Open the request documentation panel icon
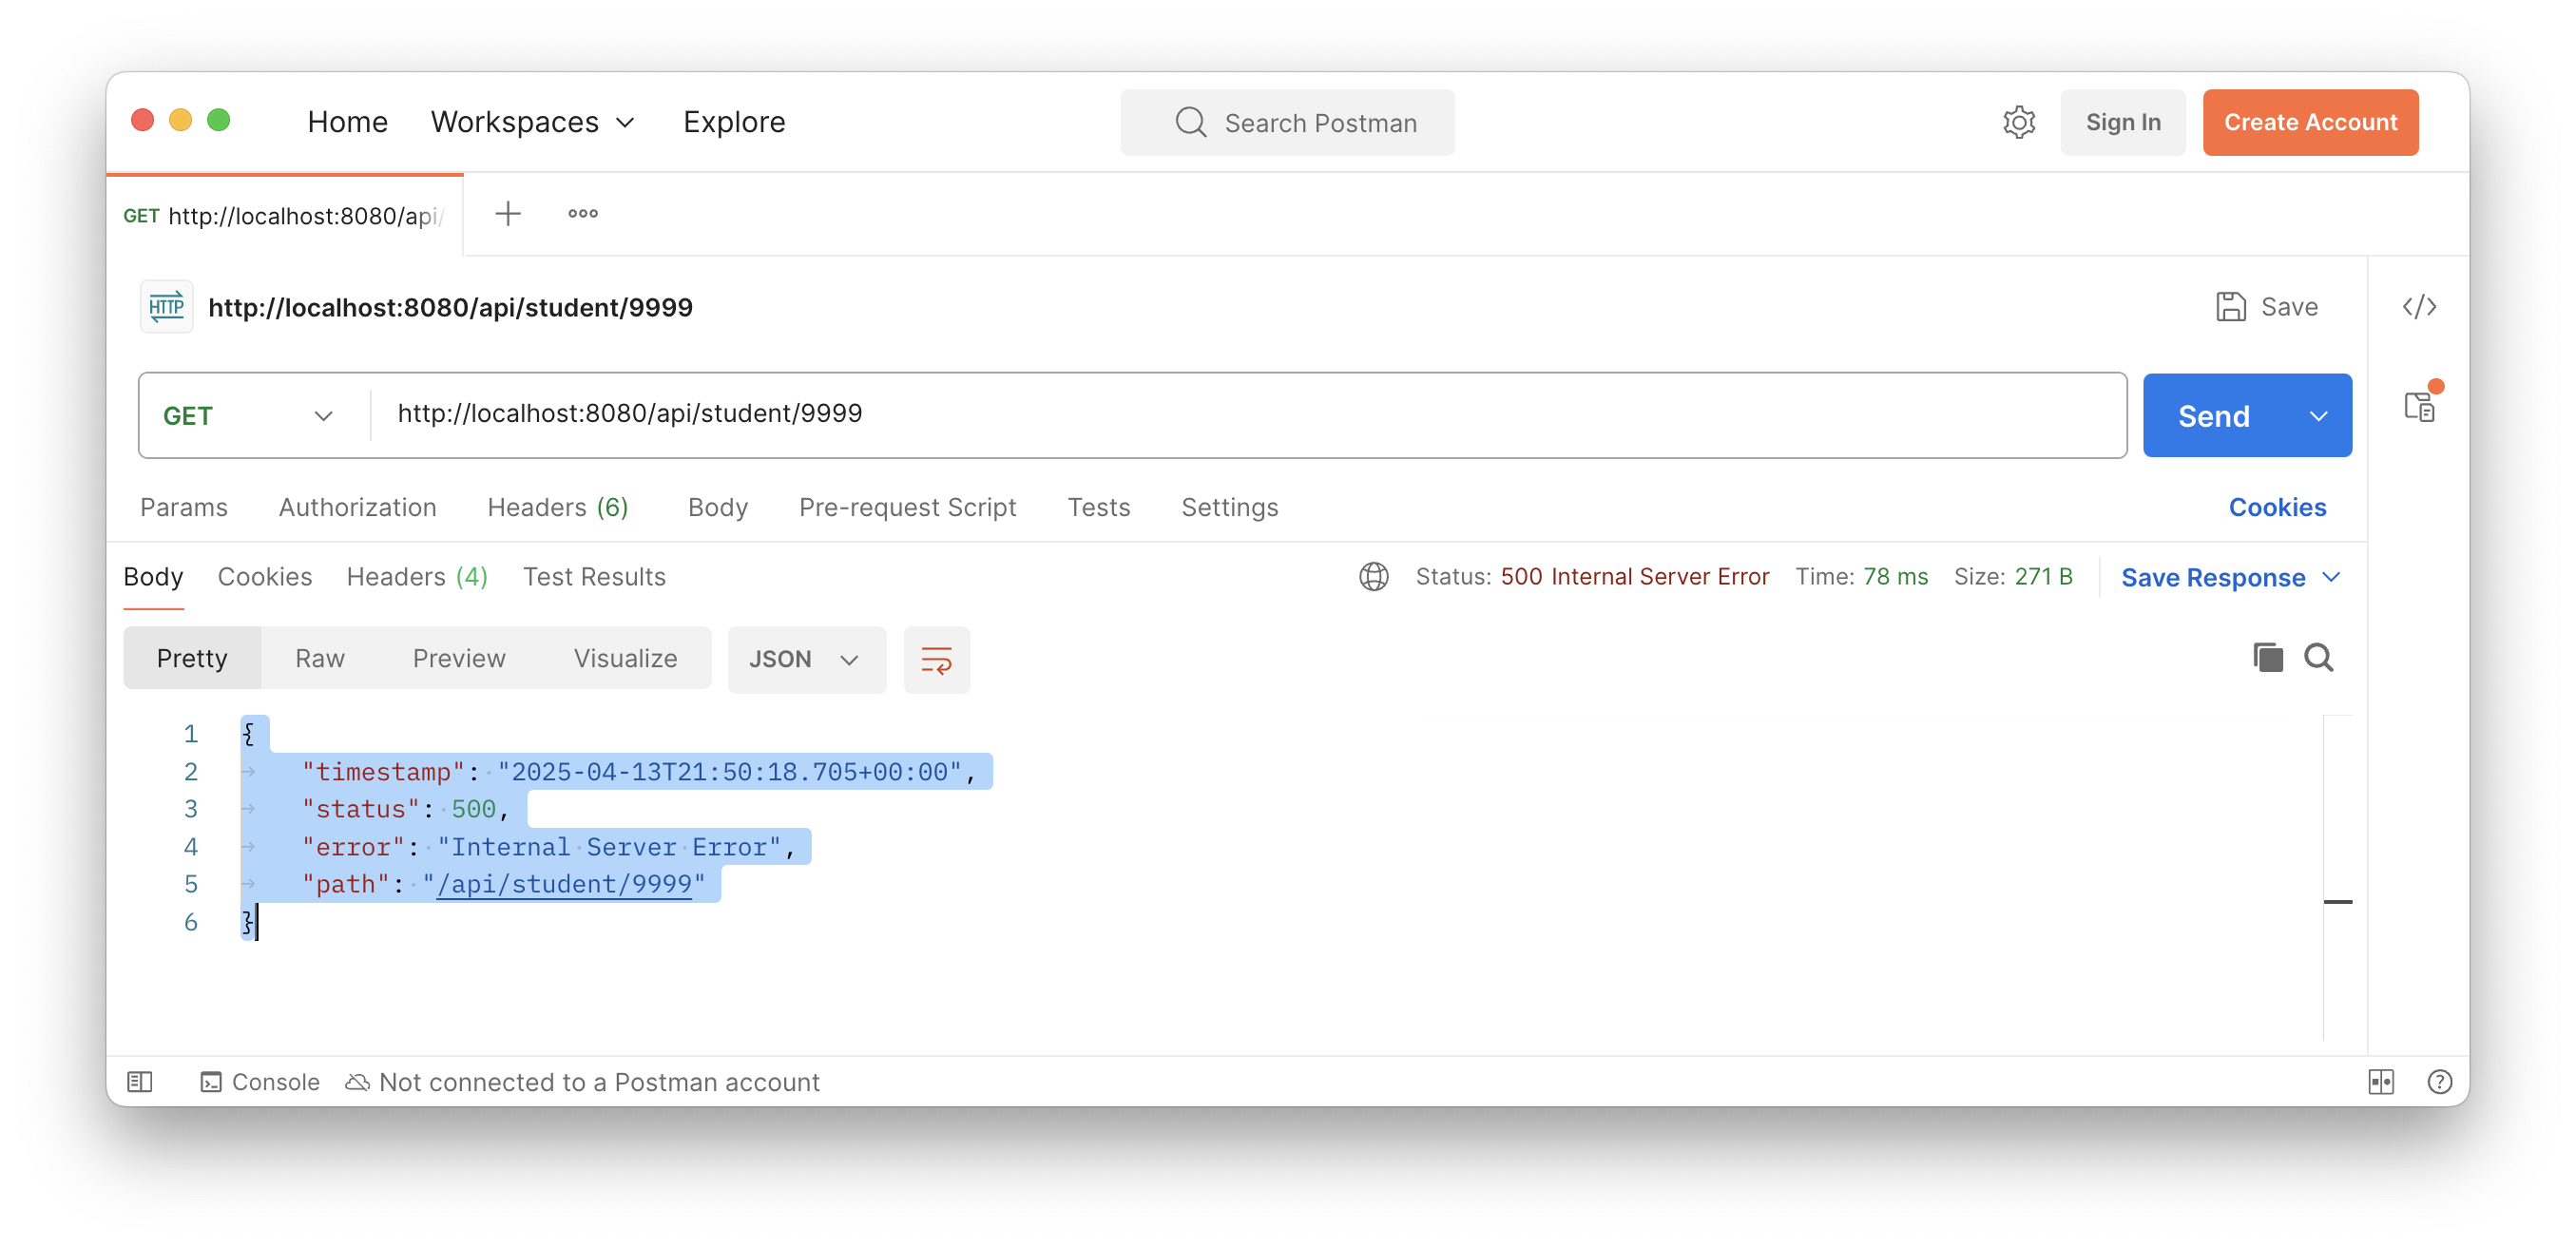Viewport: 2576px width, 1247px height. pos(2418,406)
